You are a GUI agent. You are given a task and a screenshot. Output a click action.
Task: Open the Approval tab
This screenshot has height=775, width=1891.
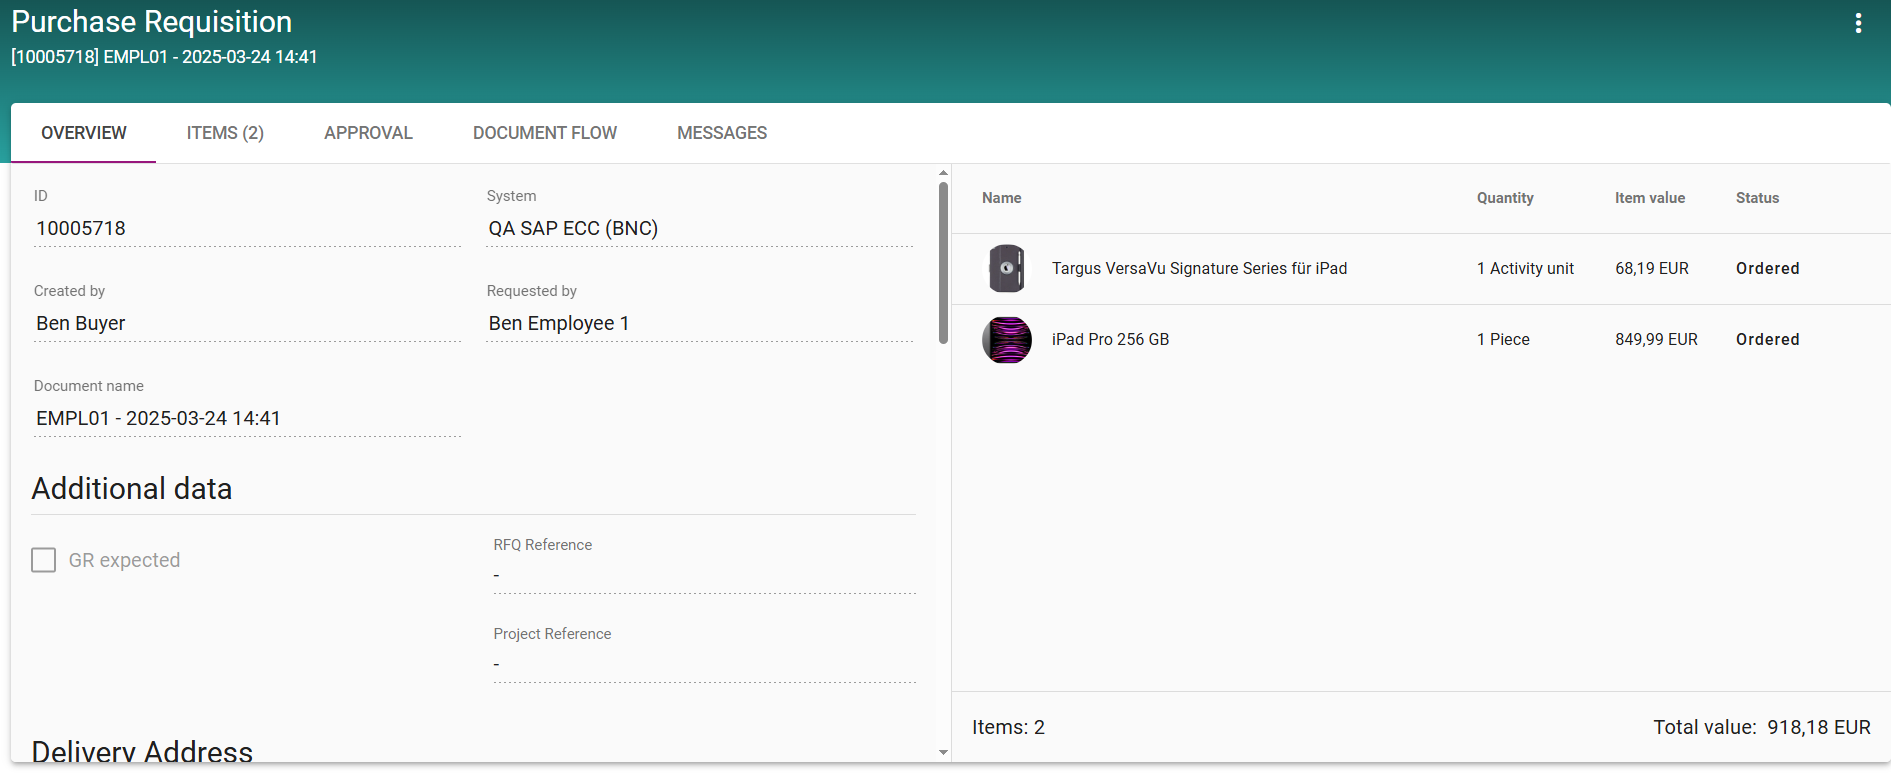tap(368, 133)
